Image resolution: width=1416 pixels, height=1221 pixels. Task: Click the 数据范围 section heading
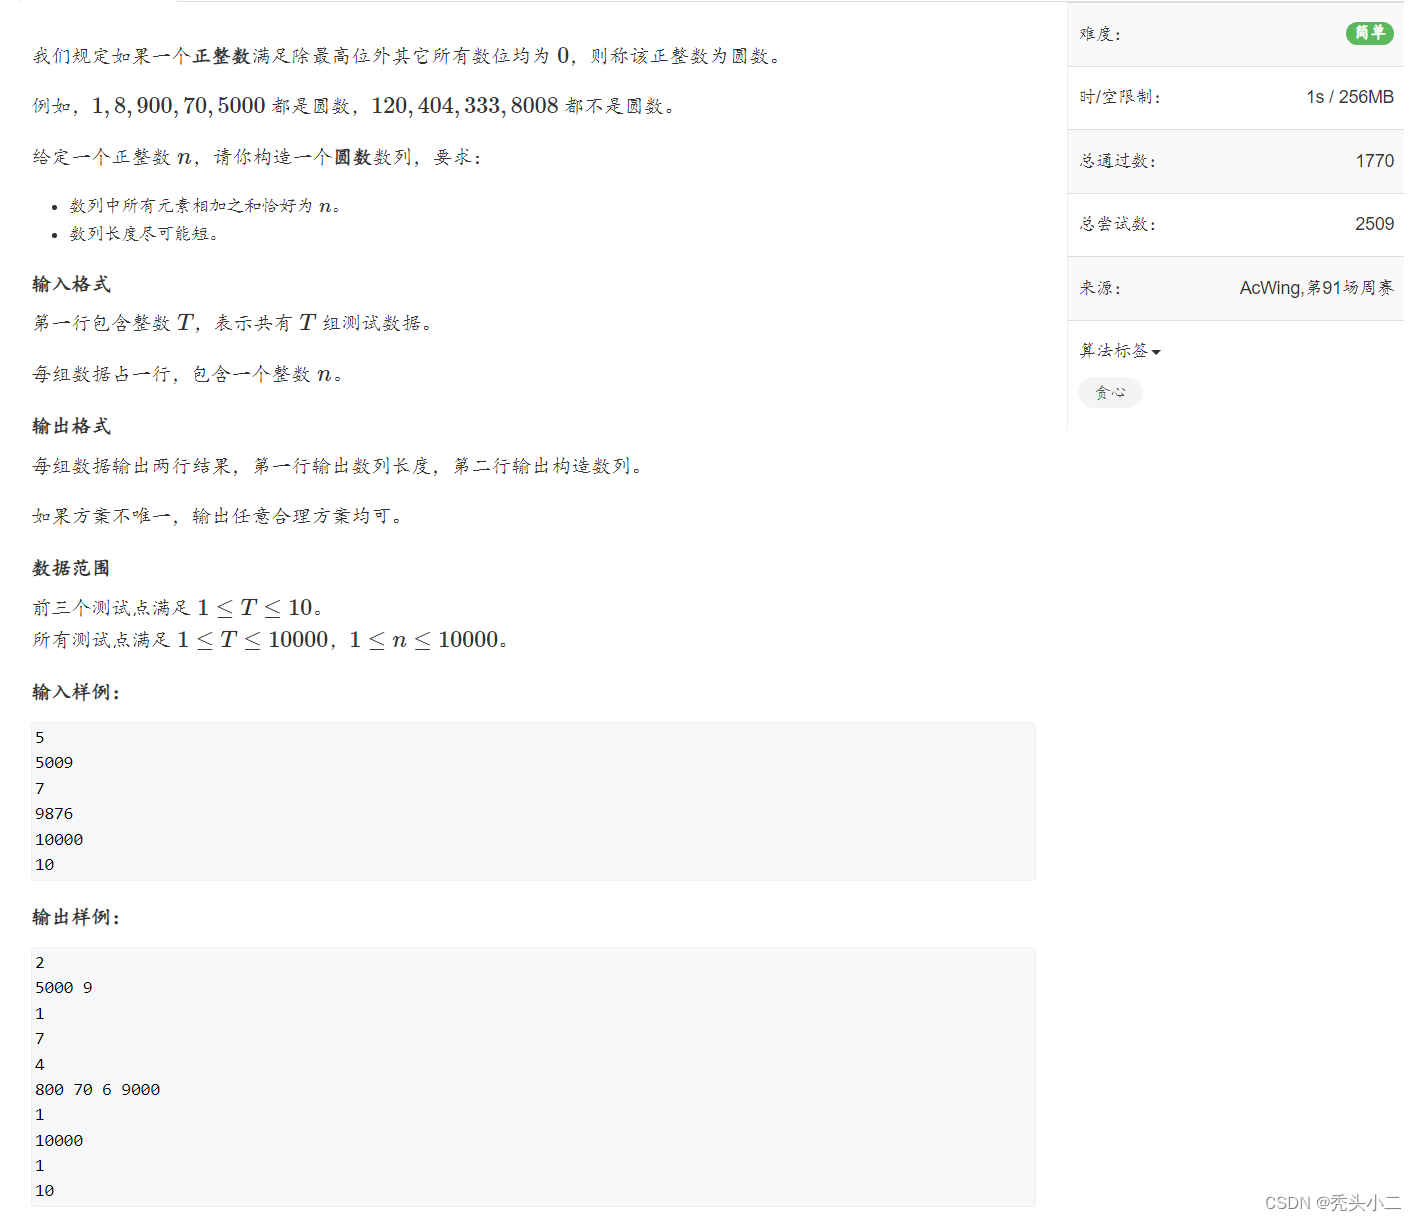click(x=70, y=568)
